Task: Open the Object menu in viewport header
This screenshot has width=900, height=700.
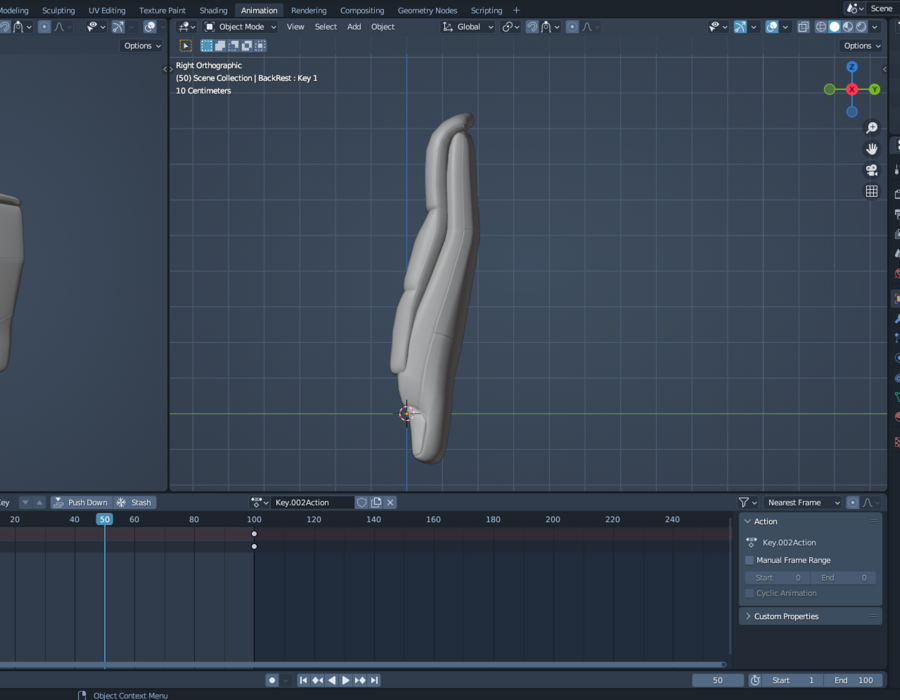Action: click(382, 26)
